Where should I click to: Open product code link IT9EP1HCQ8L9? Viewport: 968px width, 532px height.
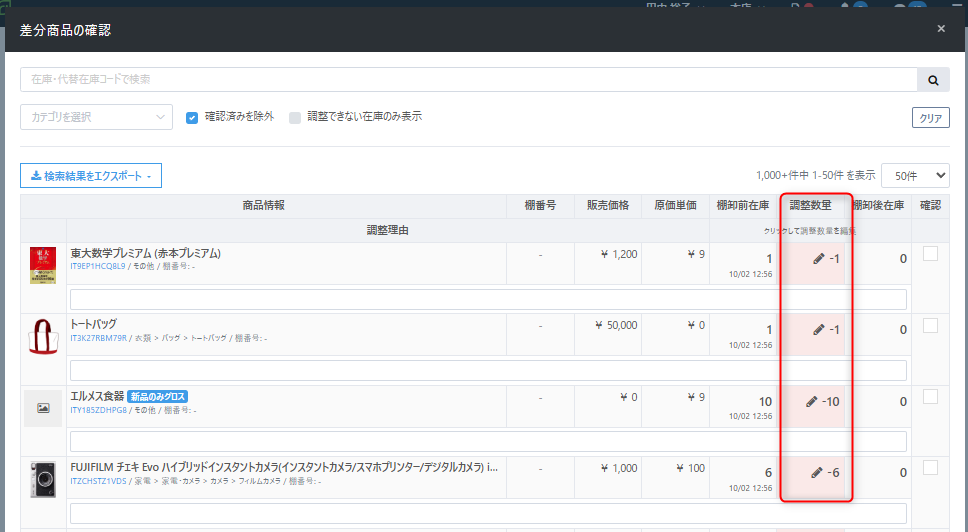98,267
